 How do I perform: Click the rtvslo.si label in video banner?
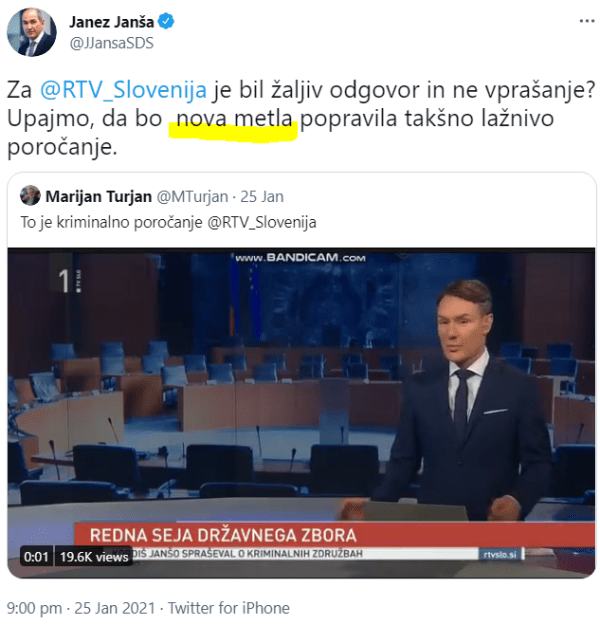click(x=500, y=554)
